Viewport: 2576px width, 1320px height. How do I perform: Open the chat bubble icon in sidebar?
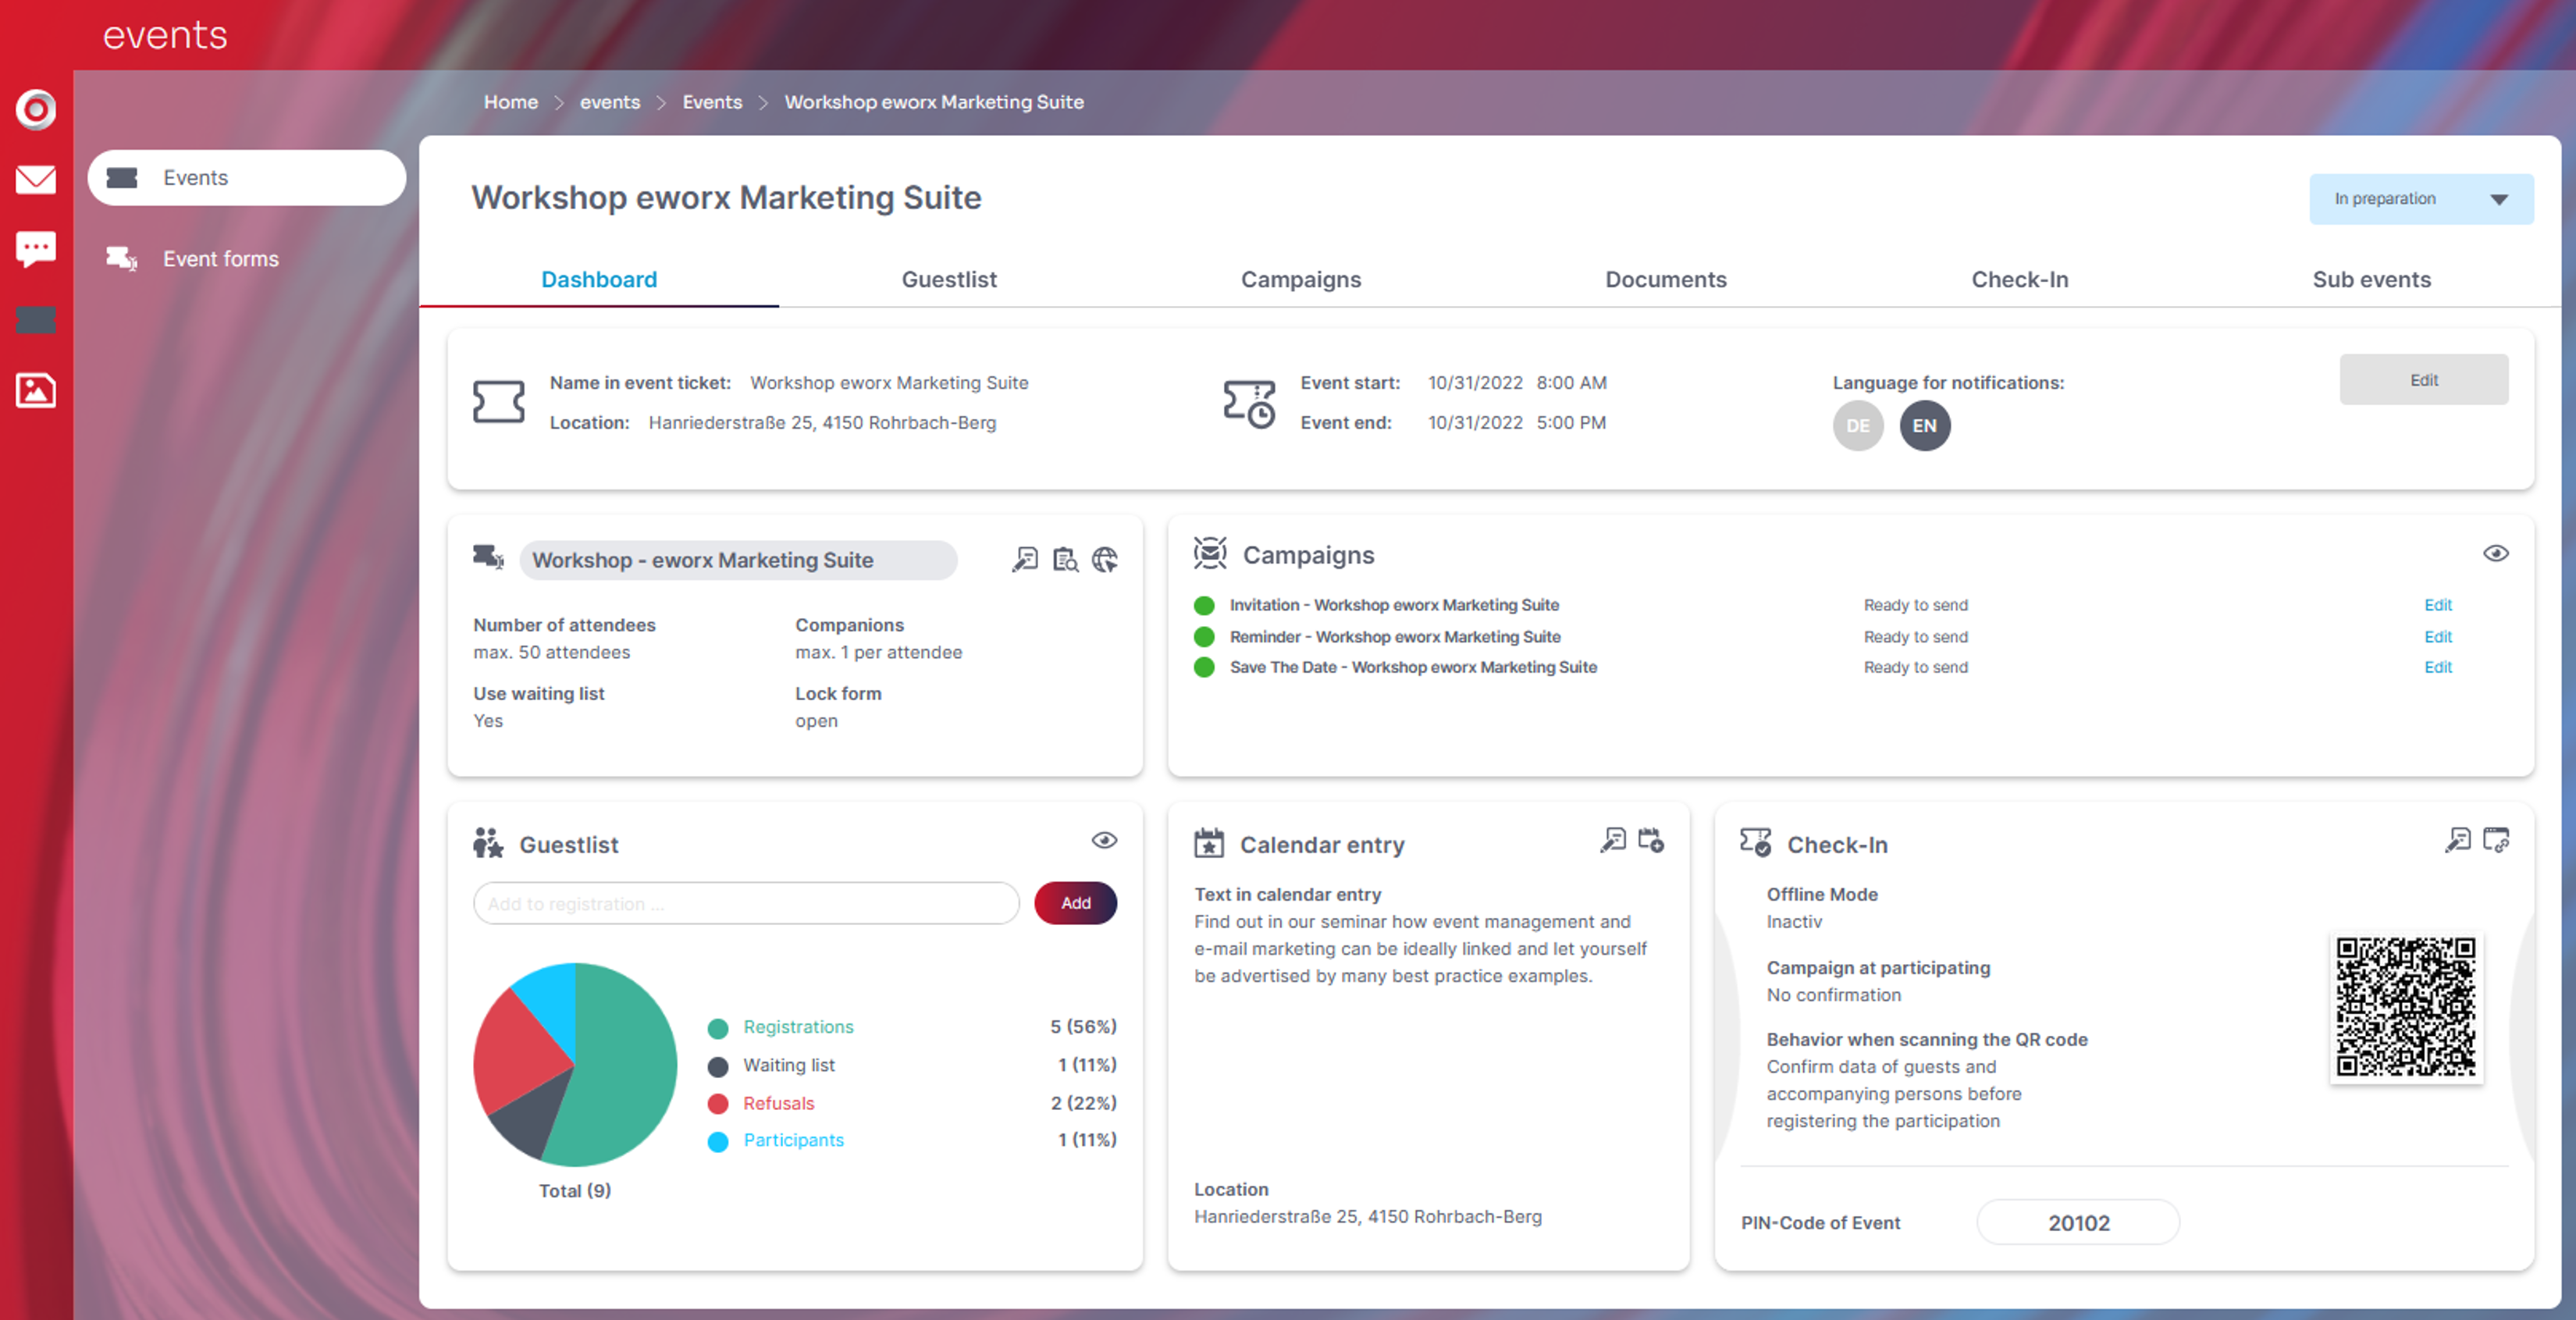pyautogui.click(x=36, y=249)
